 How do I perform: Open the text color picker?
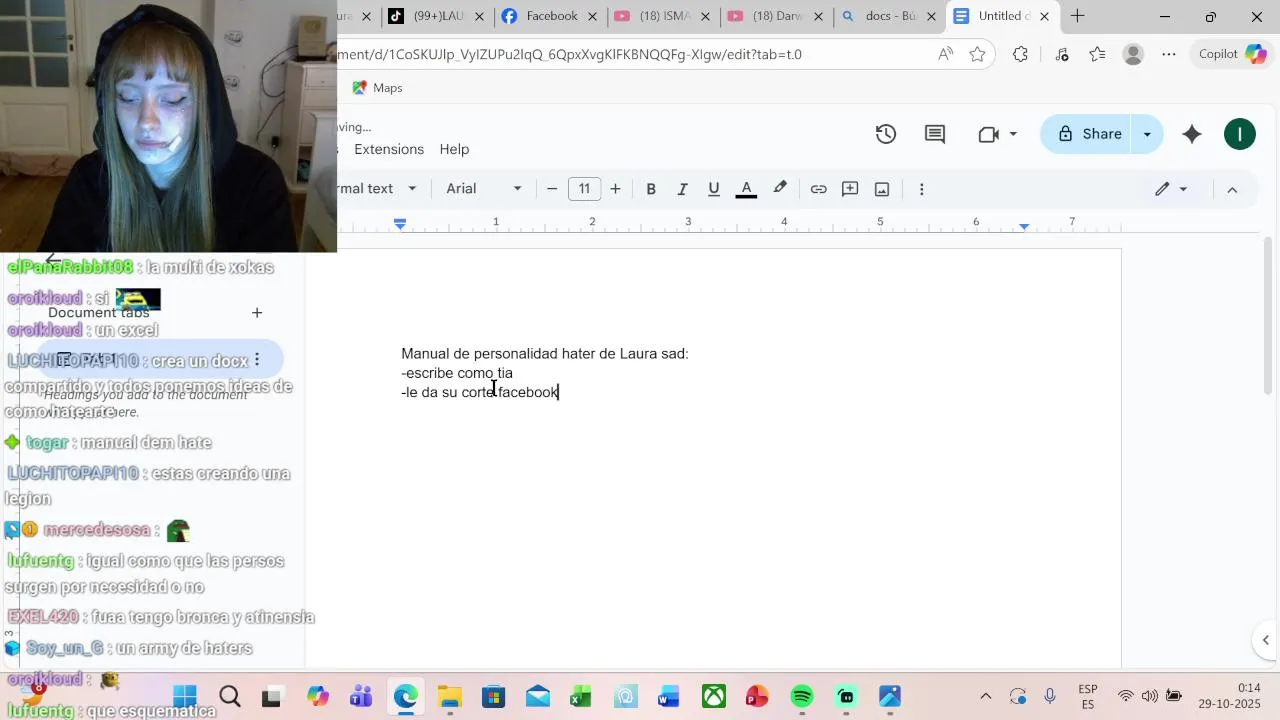(746, 189)
